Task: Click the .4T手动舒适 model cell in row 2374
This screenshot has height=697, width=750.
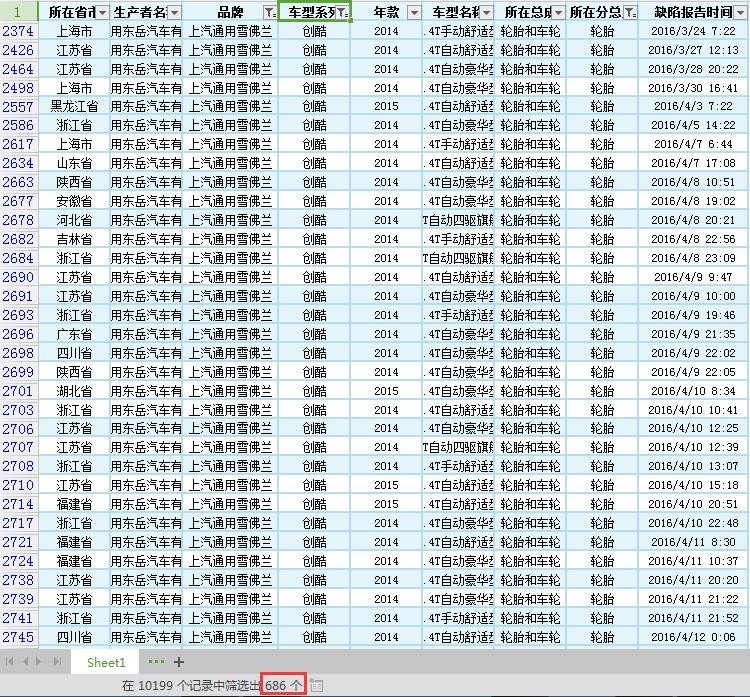Action: 458,31
